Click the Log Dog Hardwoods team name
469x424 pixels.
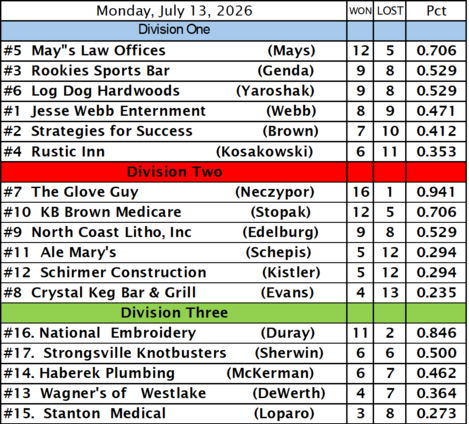105,91
